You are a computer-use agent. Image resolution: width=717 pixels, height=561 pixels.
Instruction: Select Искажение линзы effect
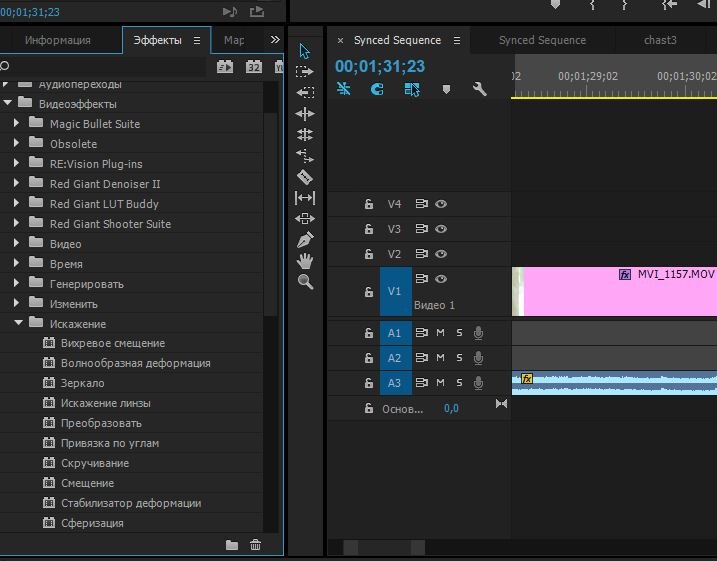[106, 403]
